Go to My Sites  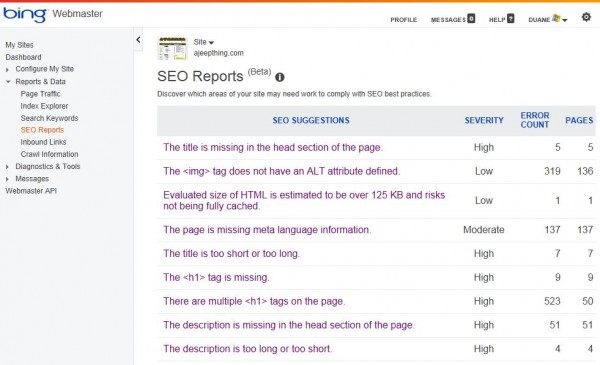[x=19, y=45]
